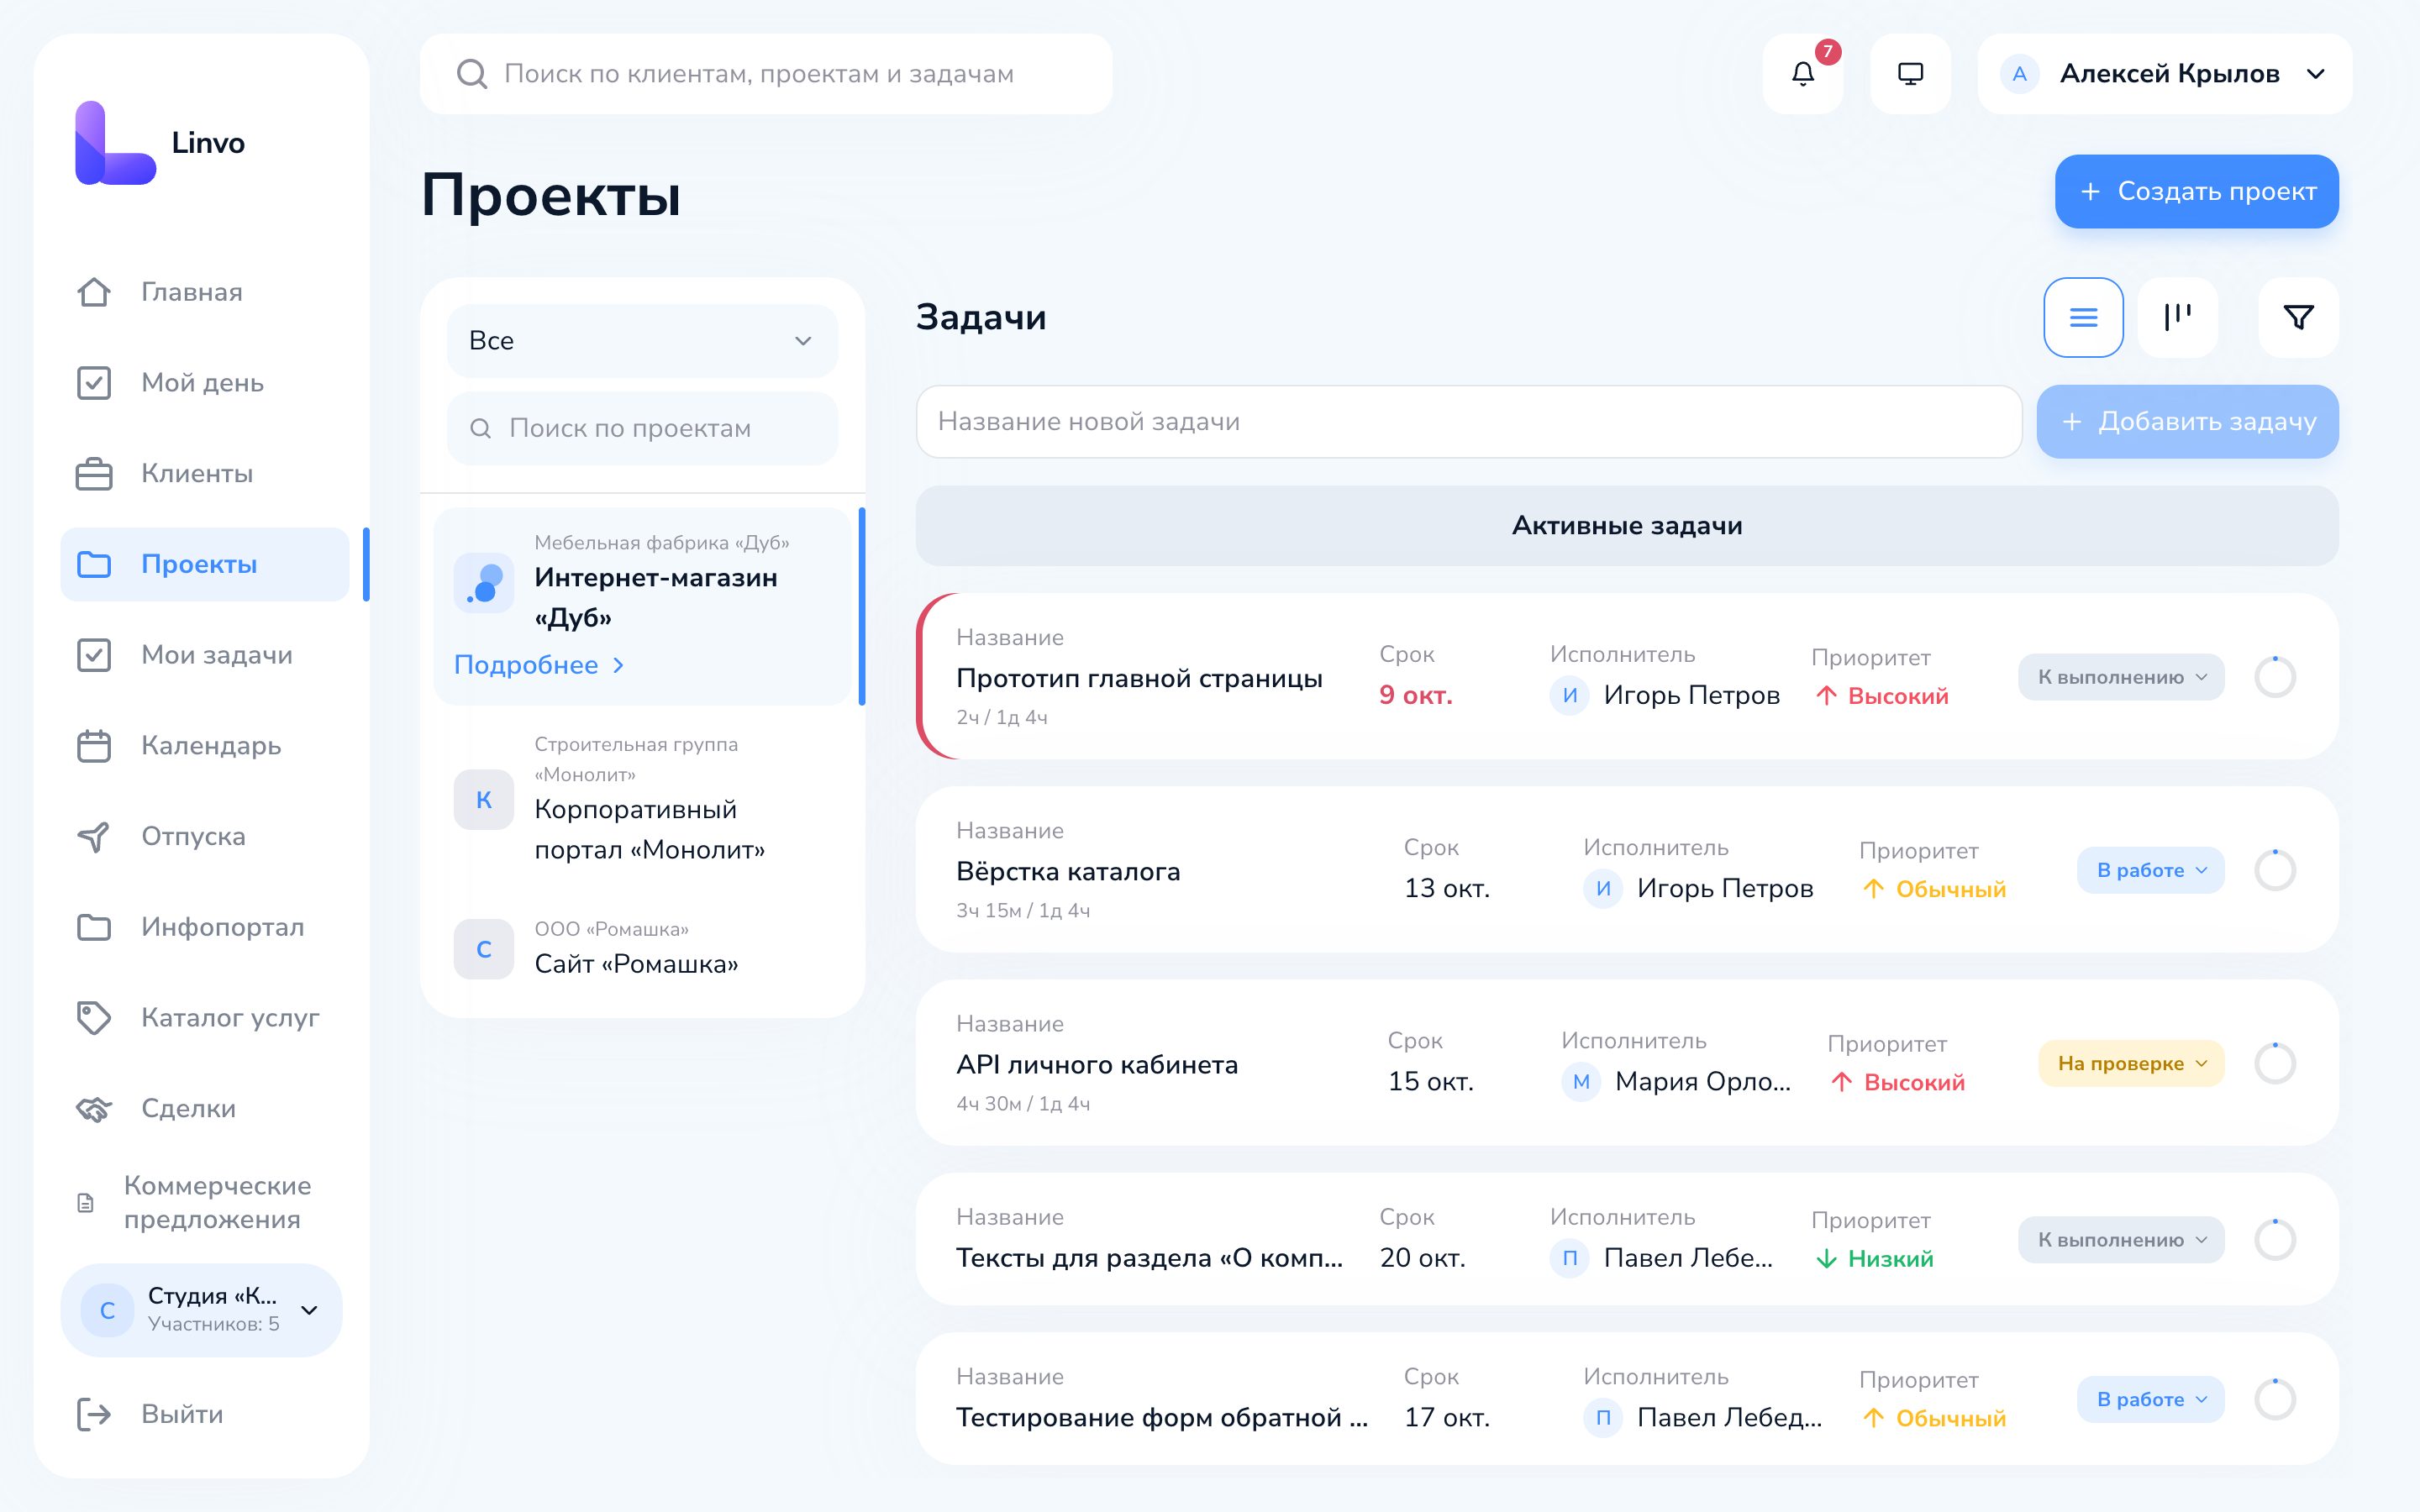Viewport: 2420px width, 1512px height.
Task: Click the tag icon beside Каталог услуг
Action: (94, 1018)
